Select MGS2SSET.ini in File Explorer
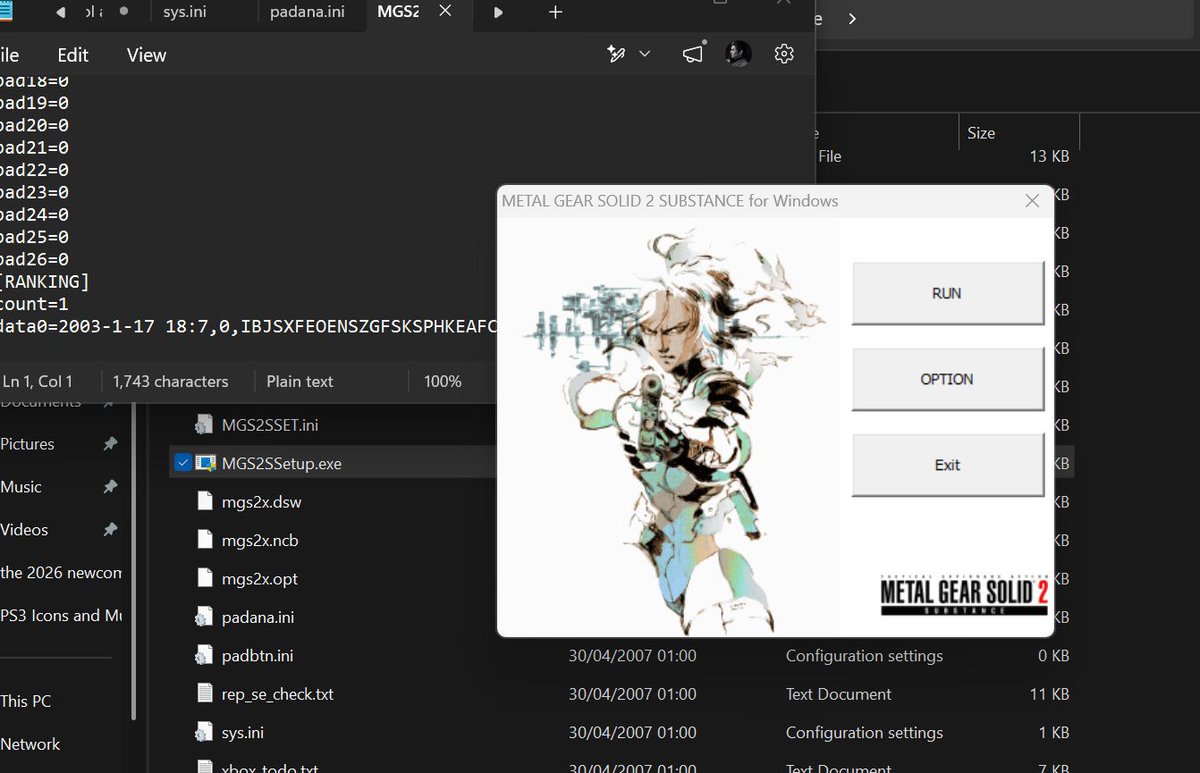Screen dimensions: 1200x773 [x=270, y=425]
